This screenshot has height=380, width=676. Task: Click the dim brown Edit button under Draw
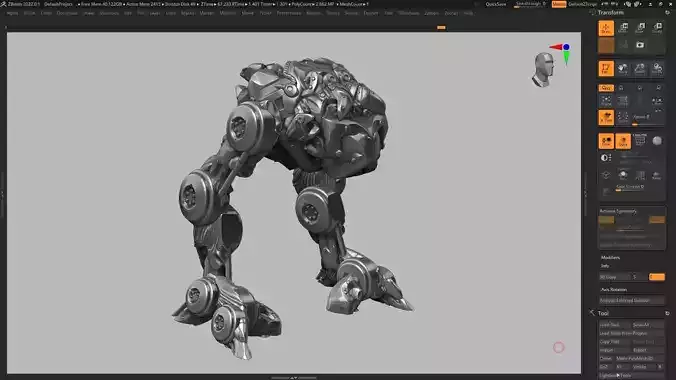(606, 45)
